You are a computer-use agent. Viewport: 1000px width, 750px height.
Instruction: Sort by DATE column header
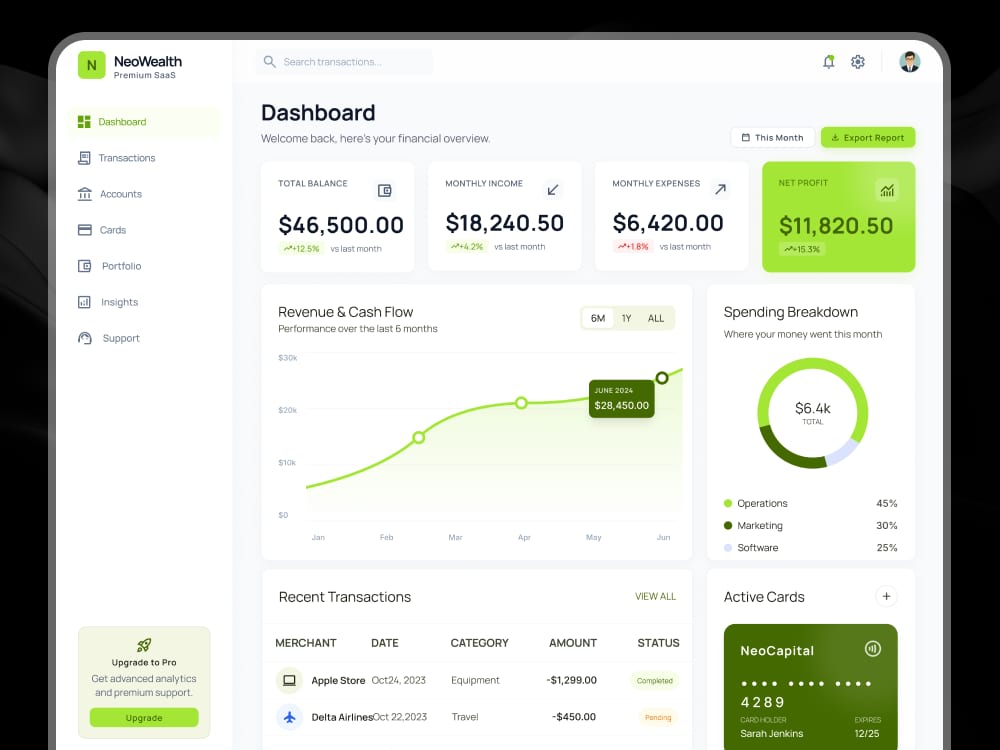click(385, 643)
